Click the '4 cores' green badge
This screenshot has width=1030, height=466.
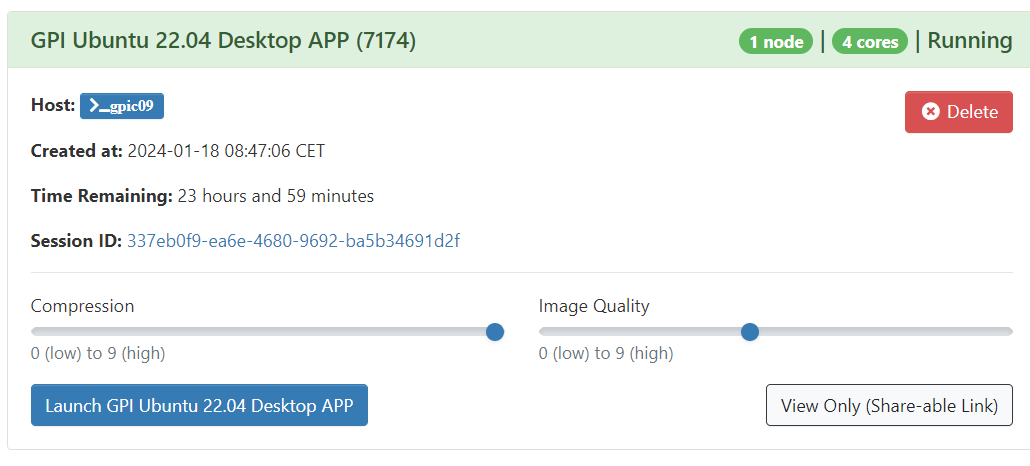[x=869, y=42]
